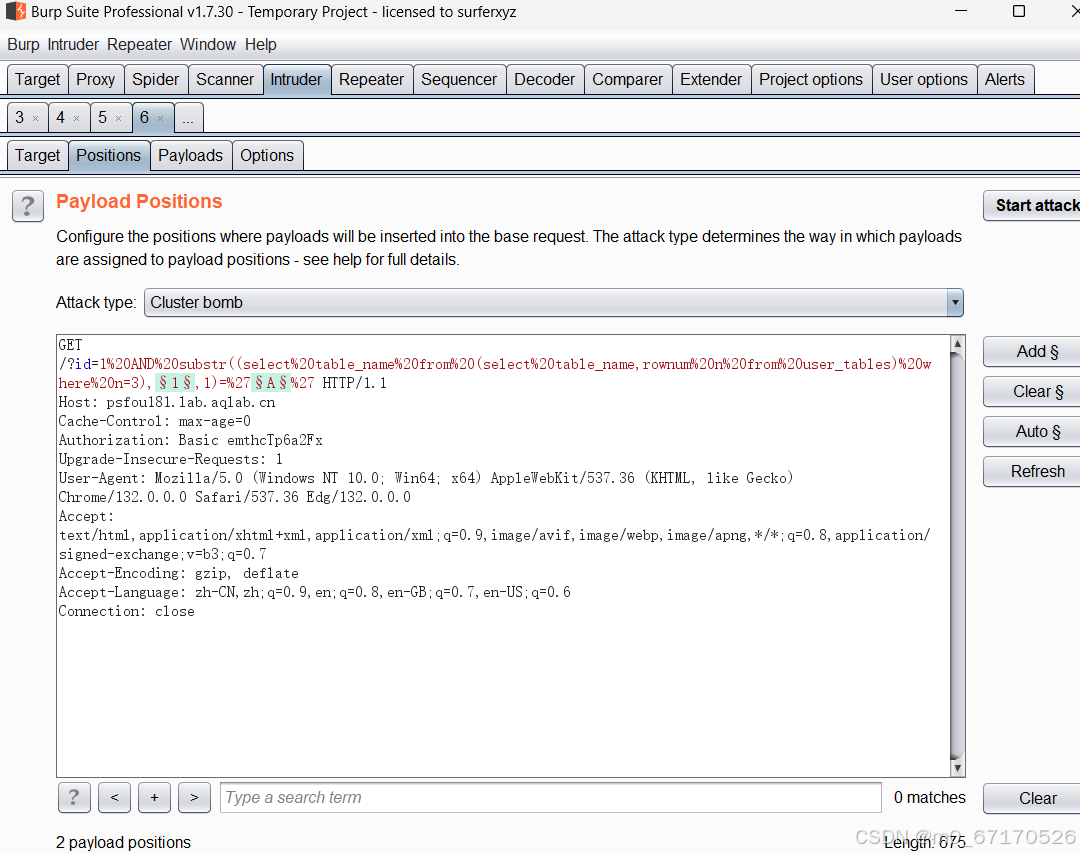
Task: Click the plus search options button
Action: pos(154,798)
